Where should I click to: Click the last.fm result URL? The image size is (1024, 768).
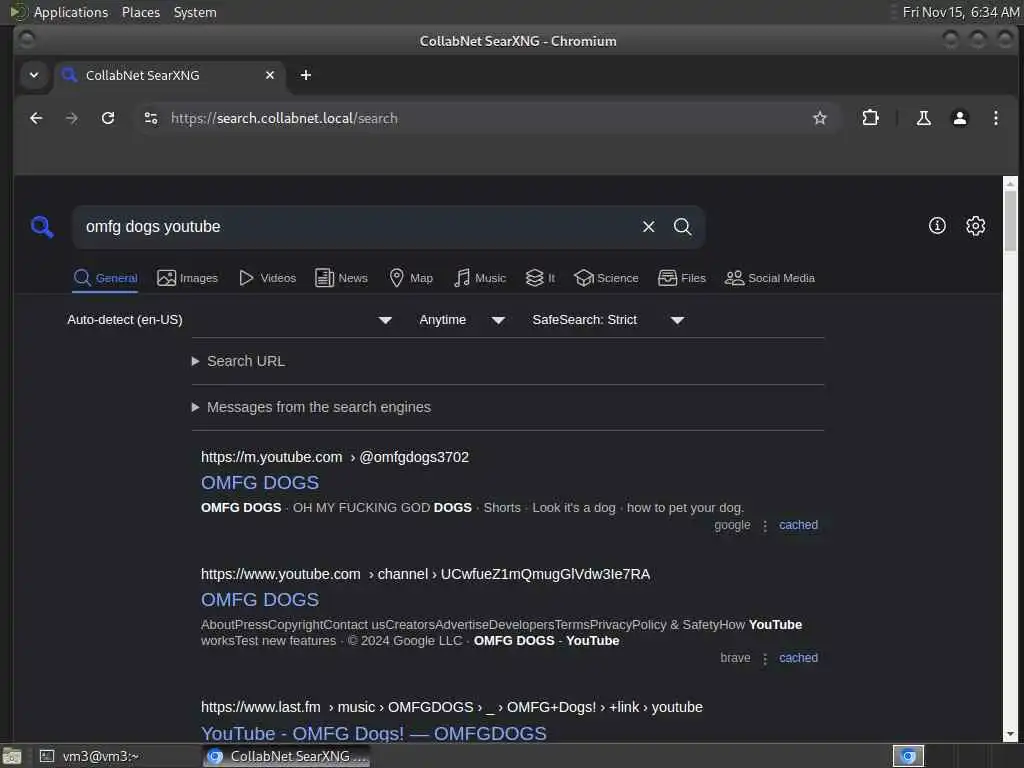(x=452, y=707)
